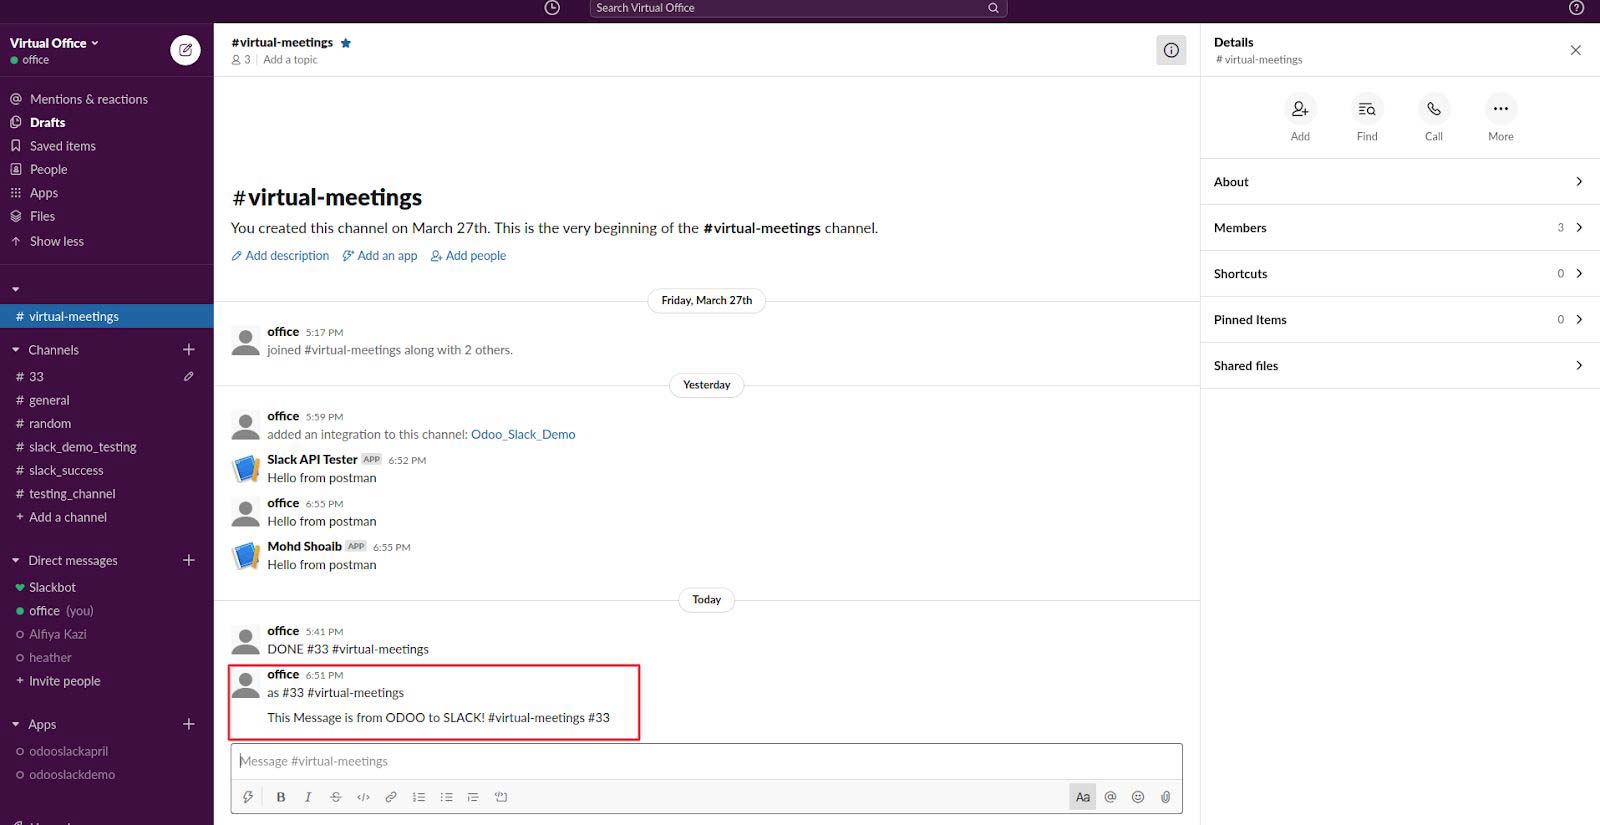Toggle ordered list formatting
This screenshot has height=825, width=1600.
[x=419, y=797]
